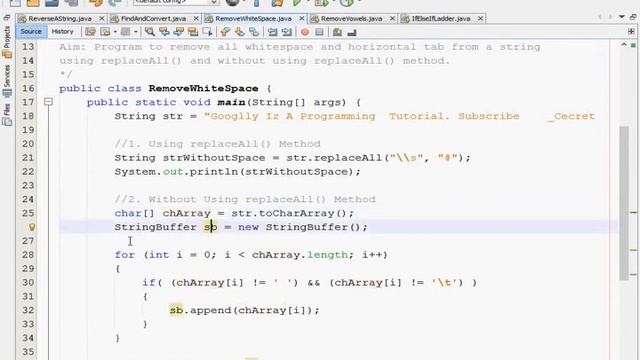Start Macro Recording red circle icon
640x360 pixels.
304,32
